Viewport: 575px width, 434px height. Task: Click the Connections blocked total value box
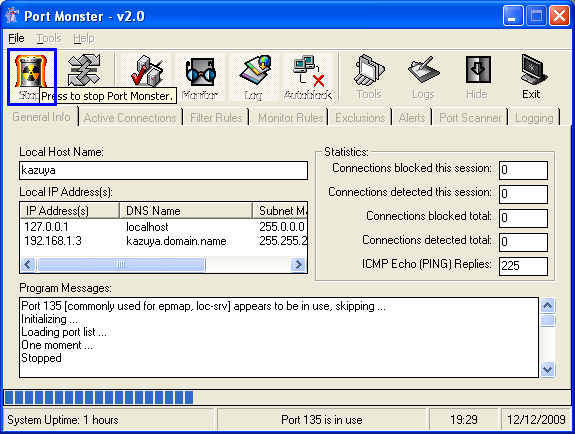pyautogui.click(x=523, y=218)
